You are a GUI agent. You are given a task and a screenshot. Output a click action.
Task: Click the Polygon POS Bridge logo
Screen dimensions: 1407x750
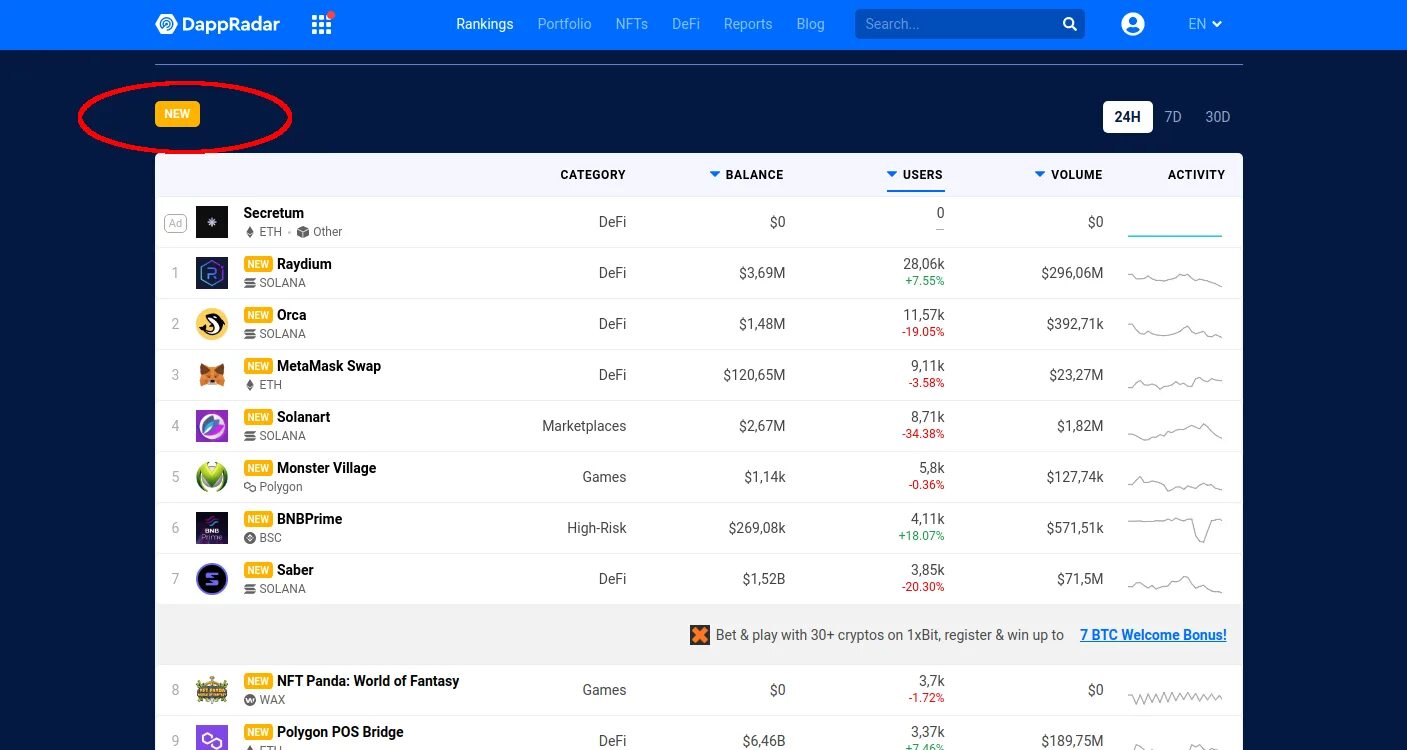point(212,738)
